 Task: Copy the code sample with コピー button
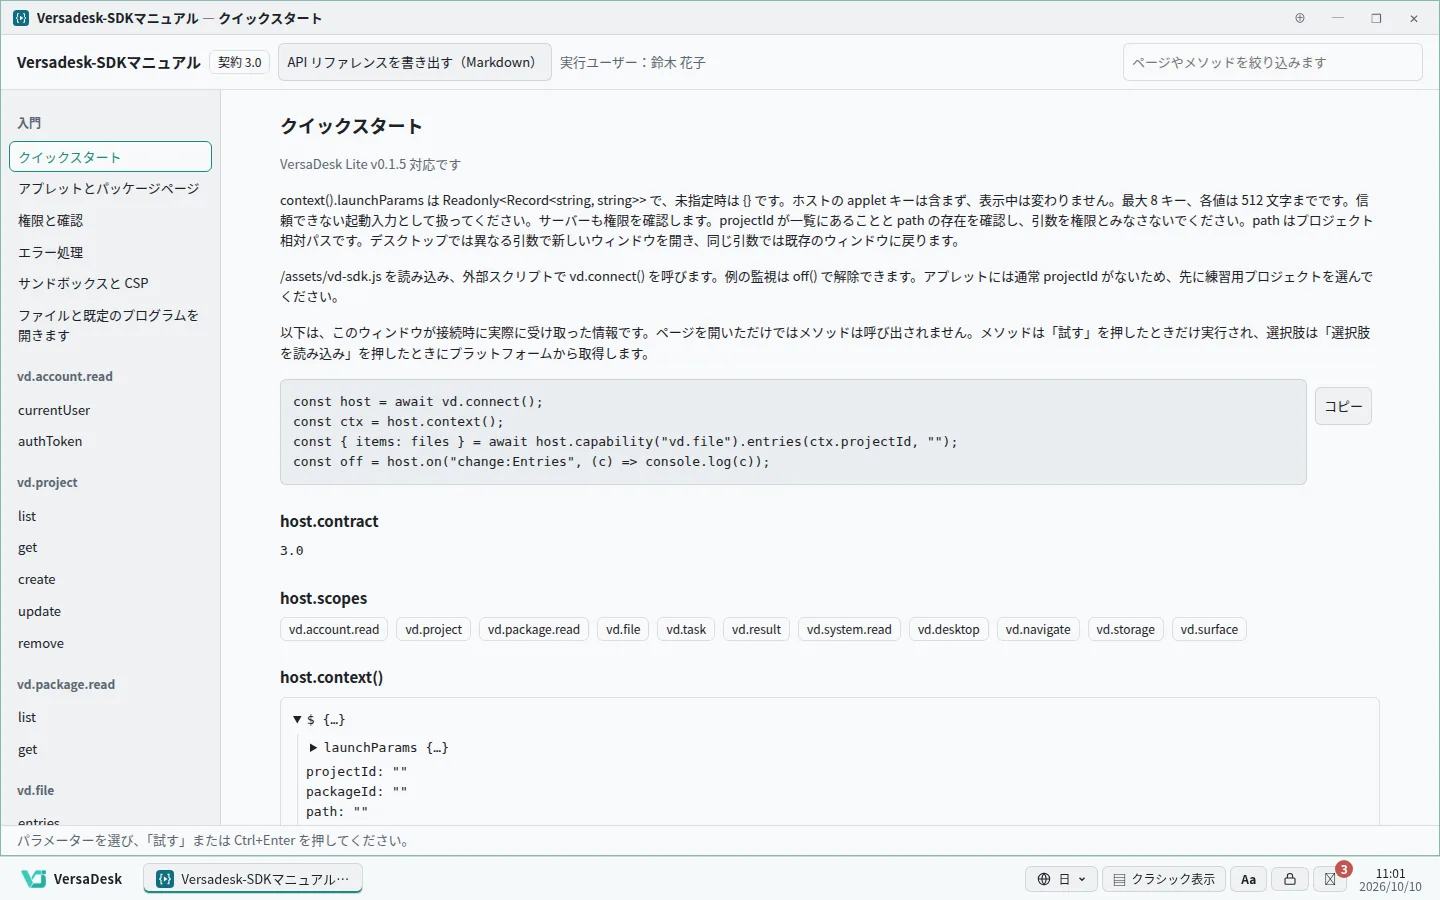coord(1343,406)
